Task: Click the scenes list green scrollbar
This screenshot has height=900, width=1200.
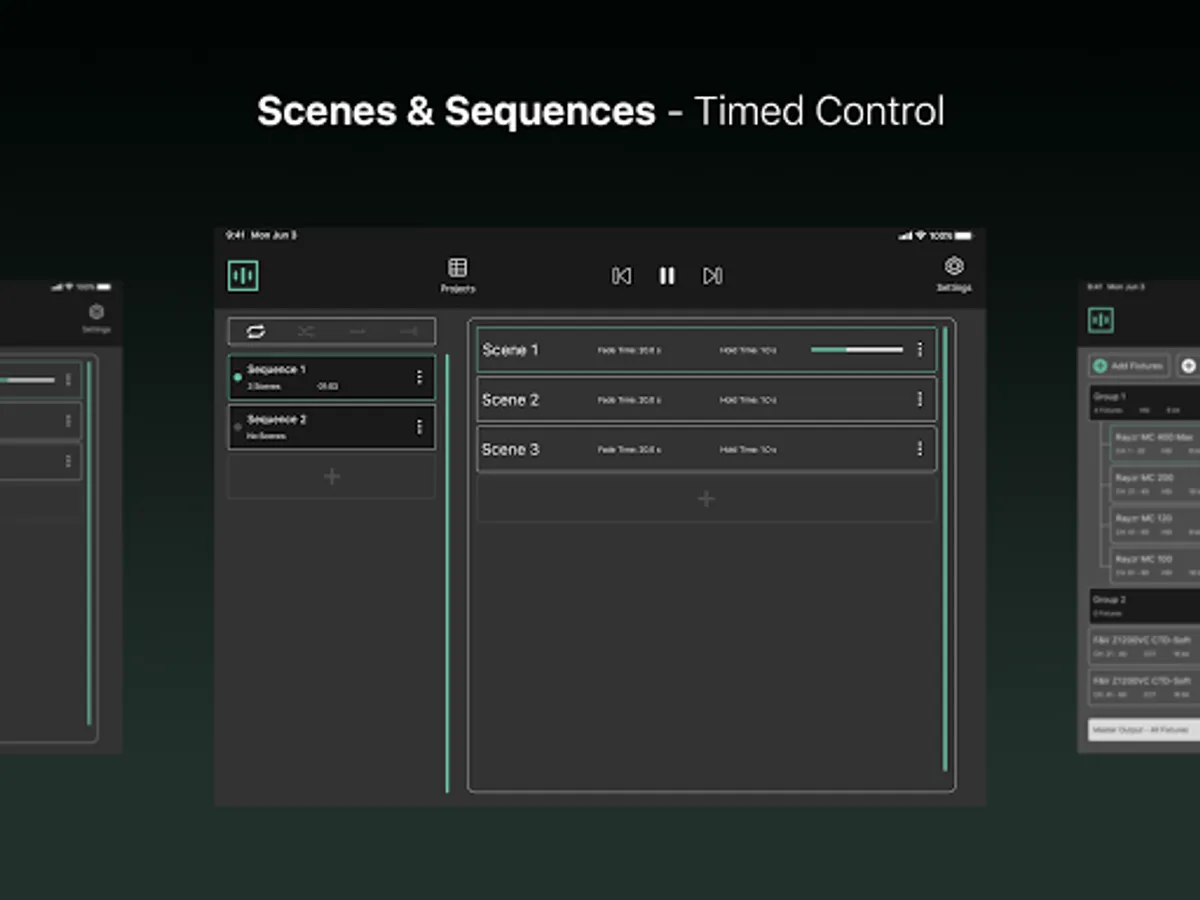Action: [x=945, y=548]
